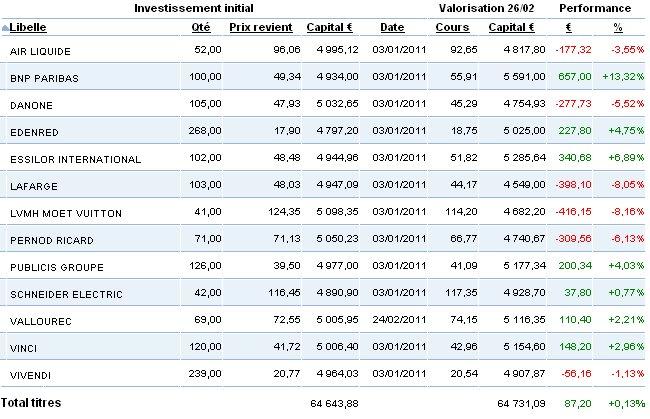Click the ESSILOR INTERNATIONAL row label
650x419 pixels.
pyautogui.click(x=75, y=159)
